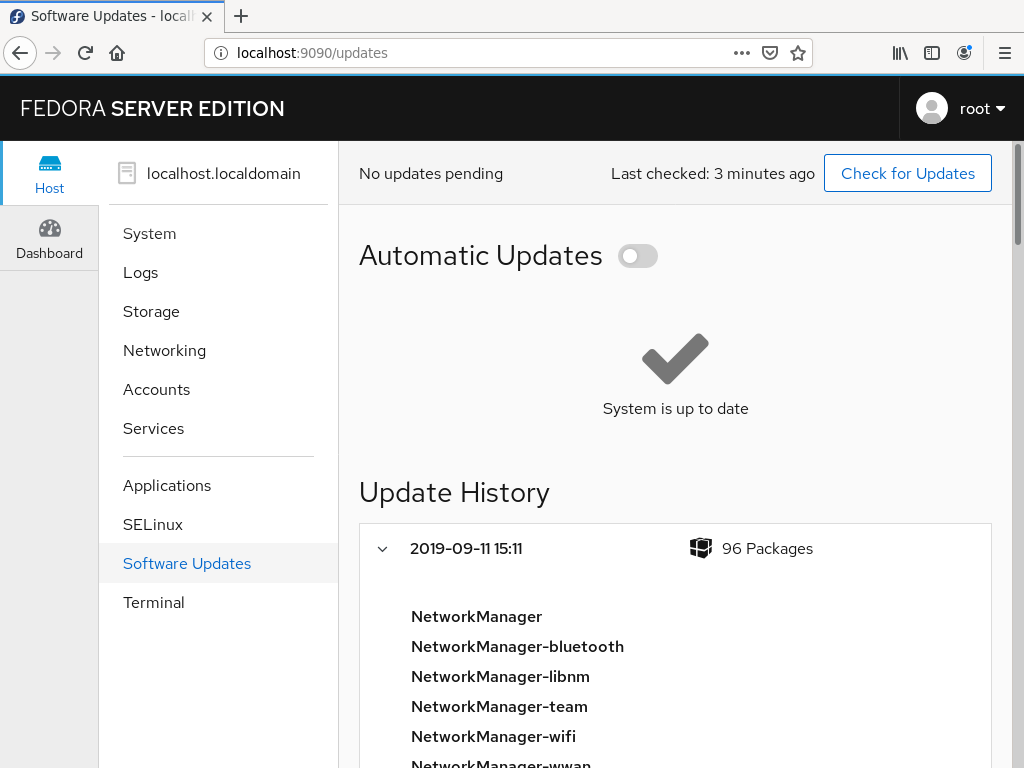The height and width of the screenshot is (768, 1024).
Task: Click the gray up-to-date checkmark
Action: 675,358
